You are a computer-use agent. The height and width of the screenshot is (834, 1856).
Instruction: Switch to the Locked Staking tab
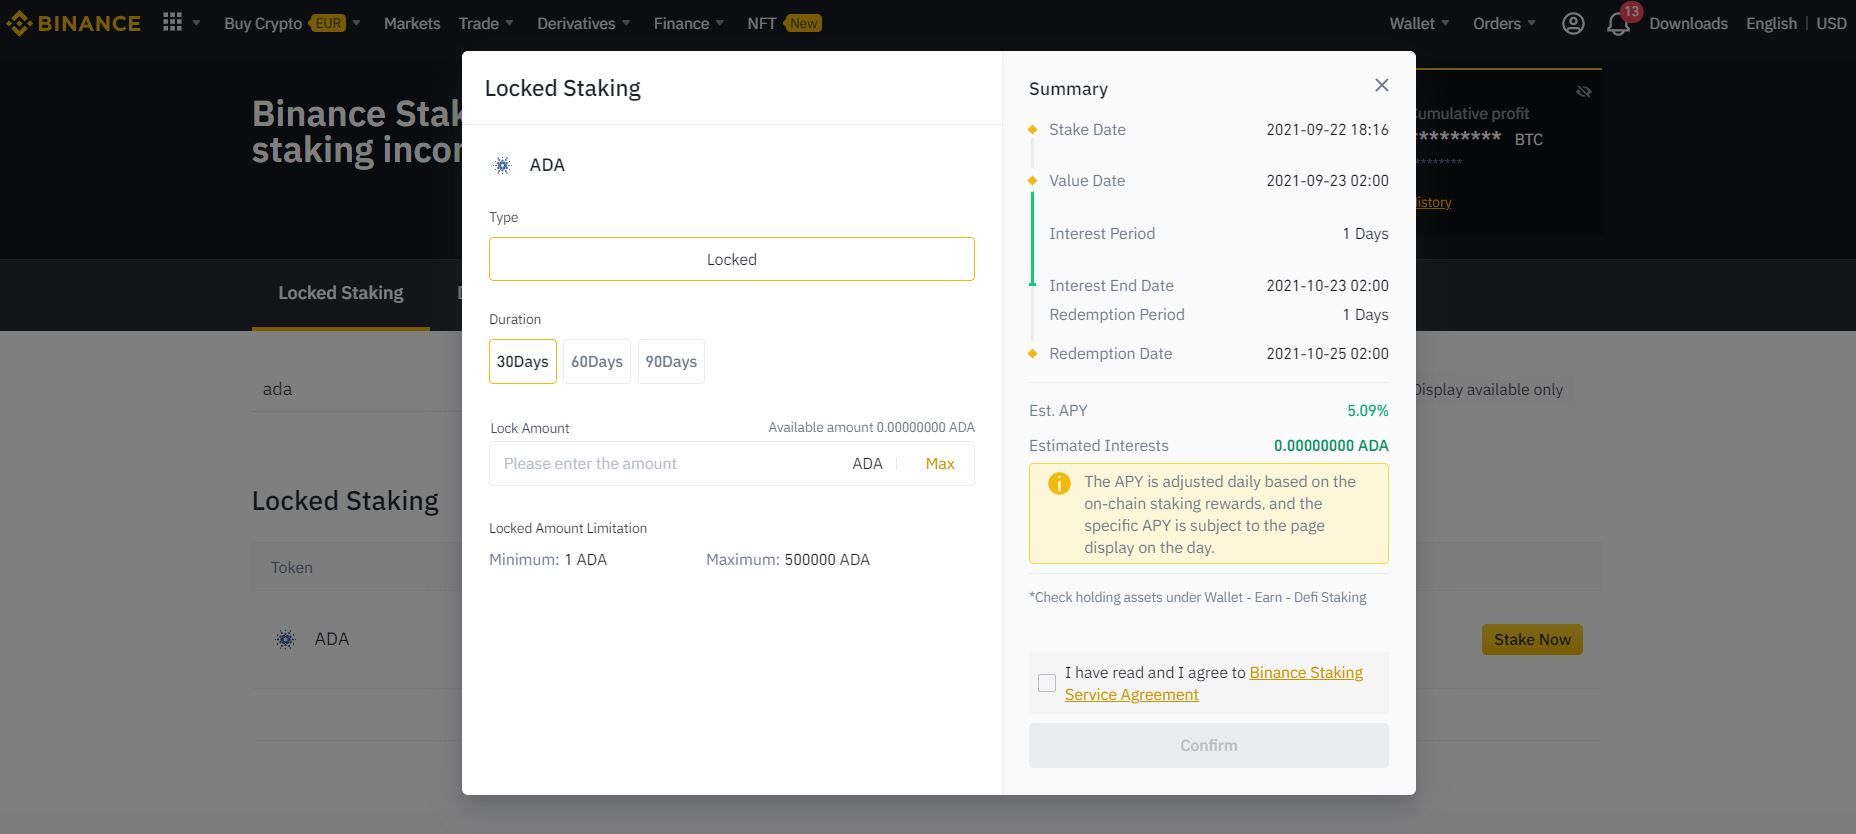(x=340, y=293)
